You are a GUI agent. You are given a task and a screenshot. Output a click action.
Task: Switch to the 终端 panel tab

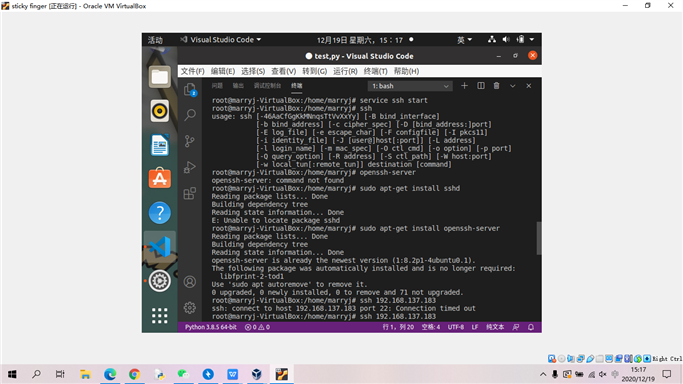click(297, 86)
